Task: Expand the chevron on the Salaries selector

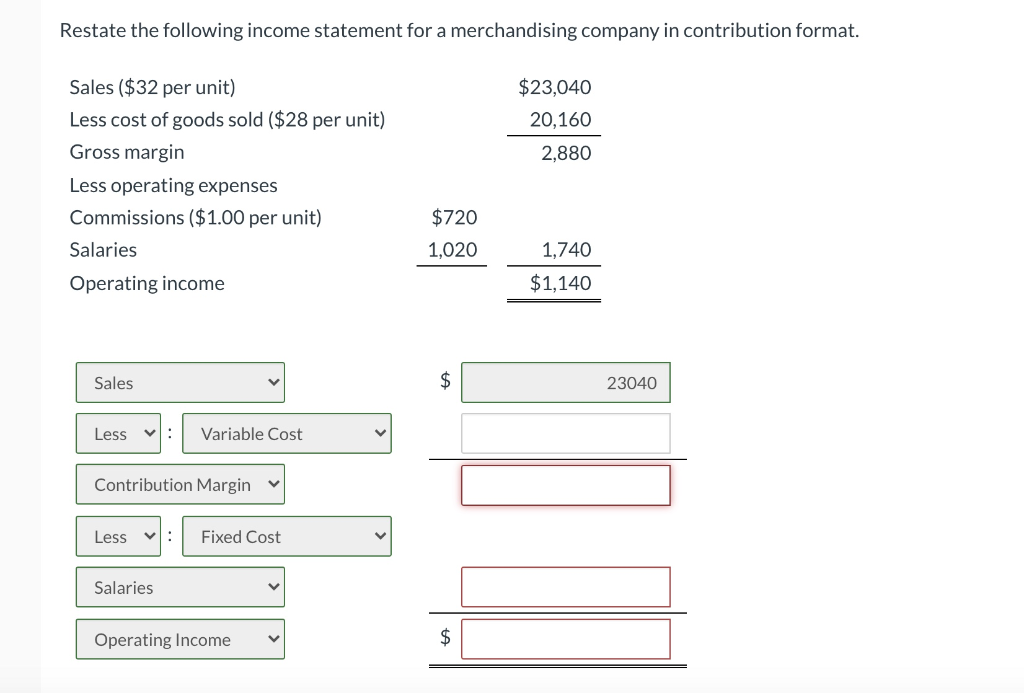Action: [x=272, y=587]
